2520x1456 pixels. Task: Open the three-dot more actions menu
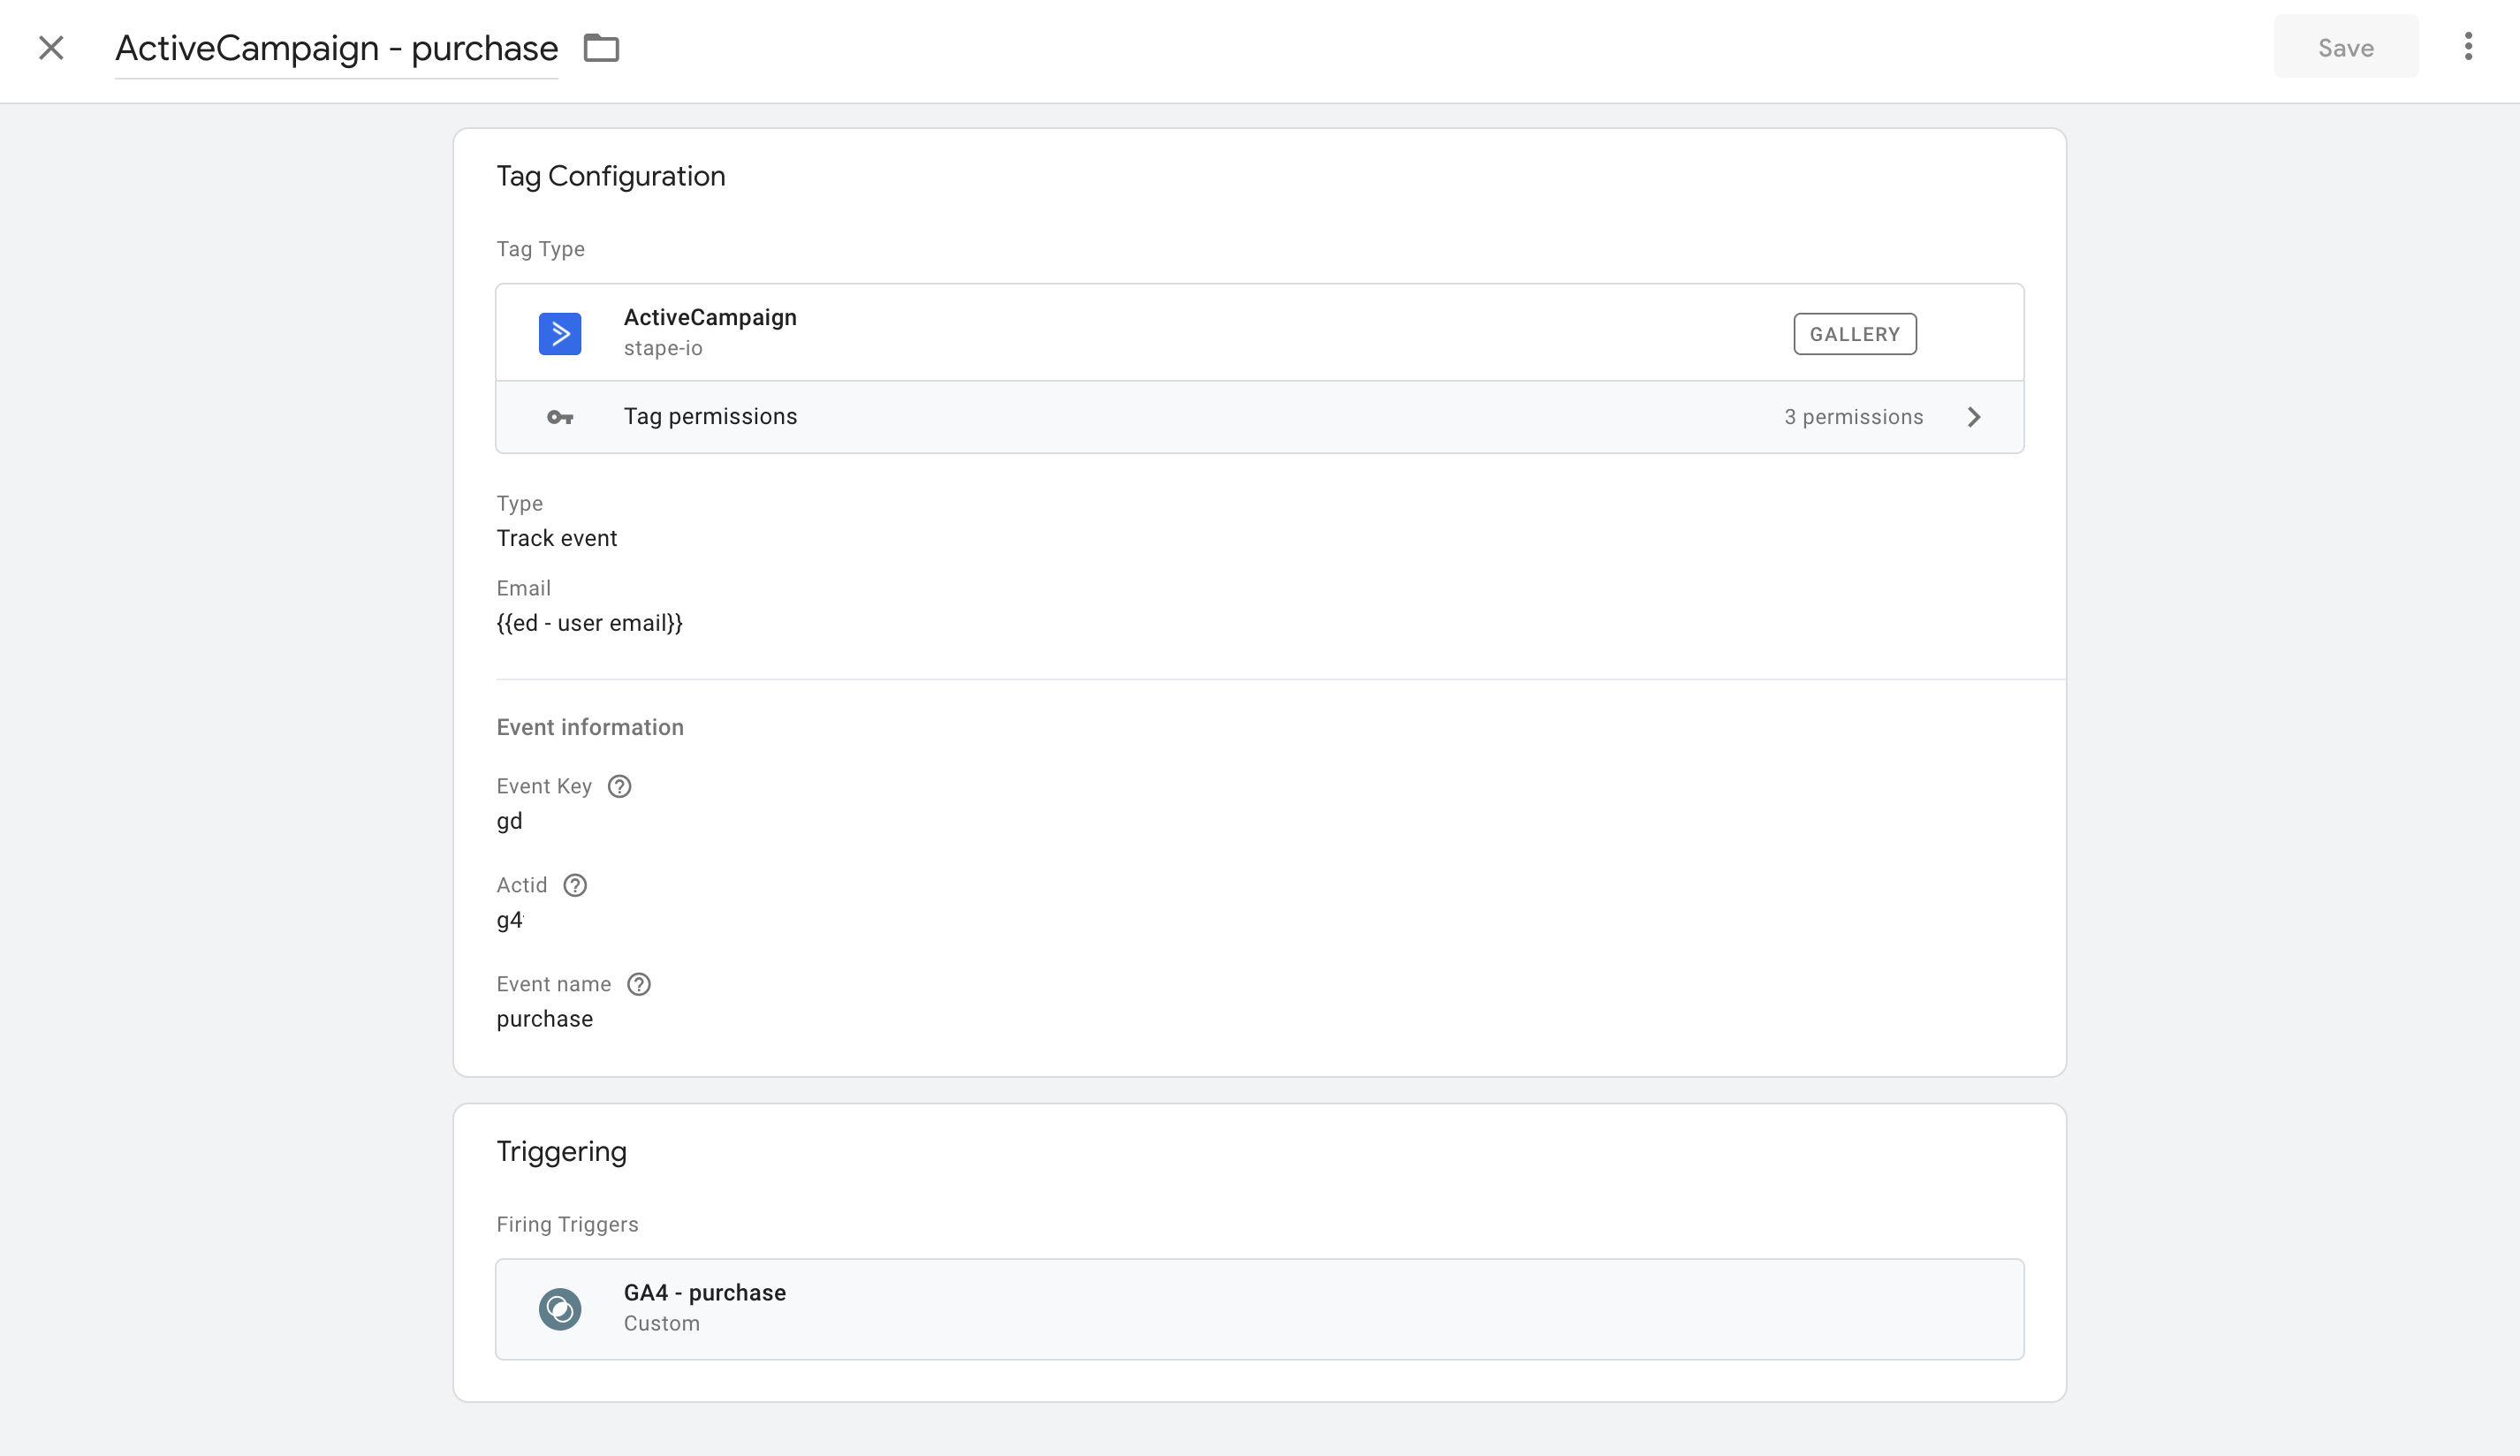(2468, 47)
